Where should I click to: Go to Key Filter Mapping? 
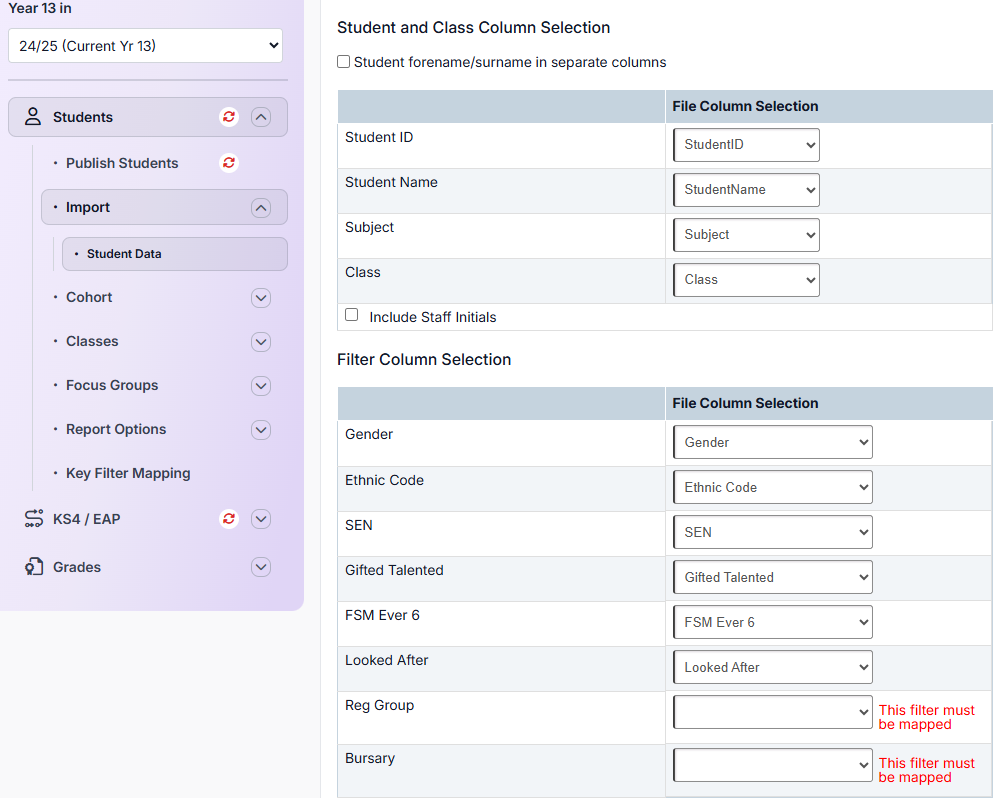click(x=128, y=473)
